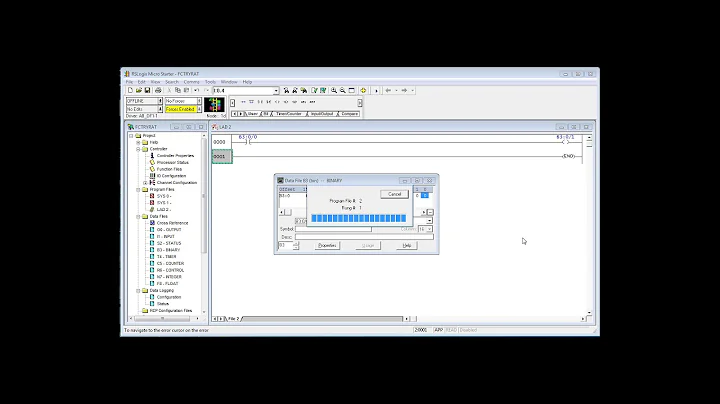This screenshot has width=720, height=404.
Task: Click the Cross Reference tree icon
Action: tap(152, 223)
